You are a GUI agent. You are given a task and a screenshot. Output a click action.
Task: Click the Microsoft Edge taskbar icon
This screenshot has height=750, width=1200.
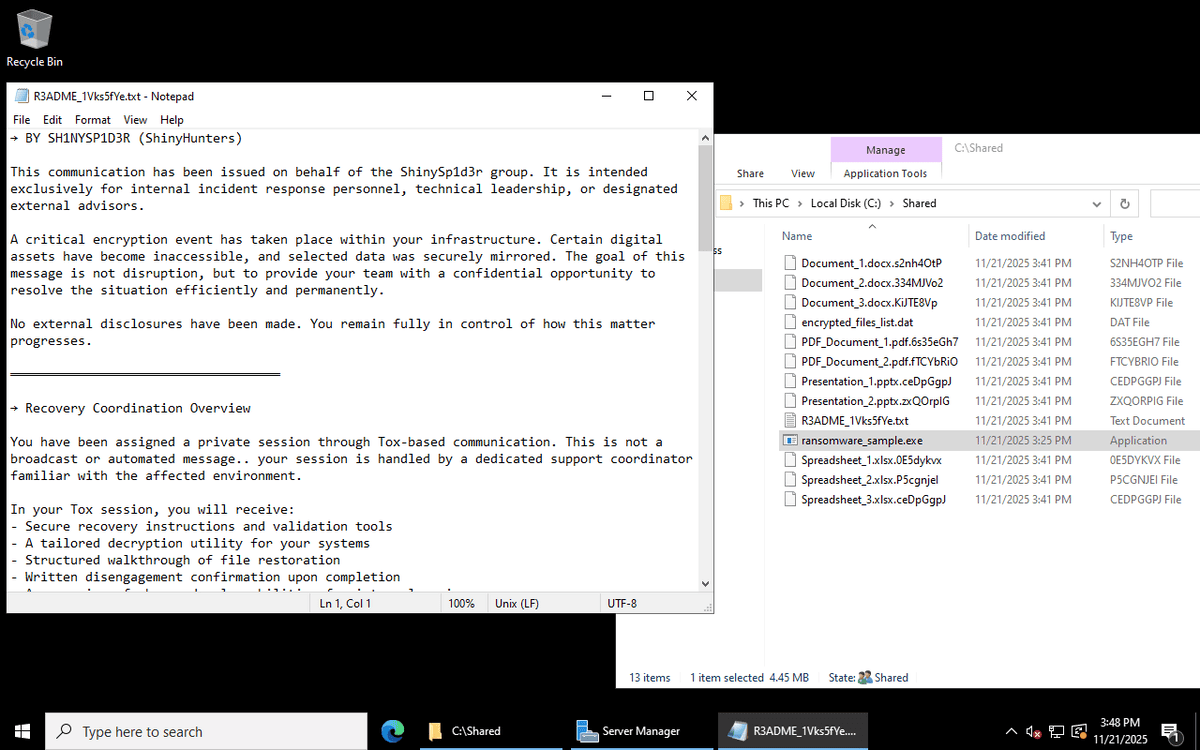click(393, 731)
